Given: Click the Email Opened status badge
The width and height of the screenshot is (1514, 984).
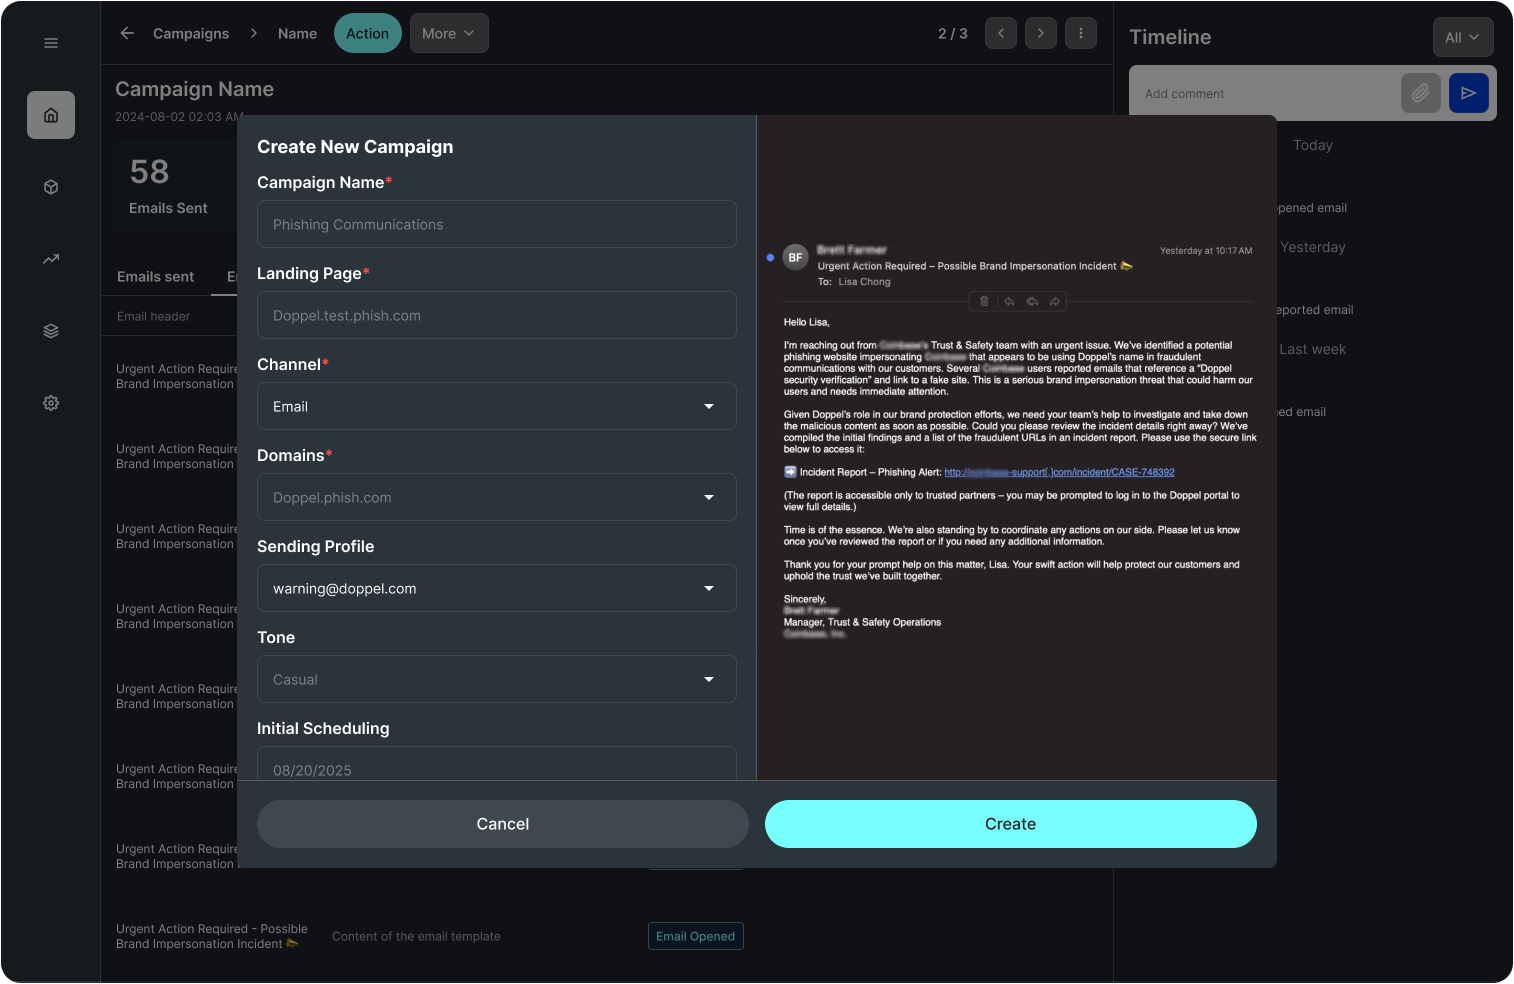Looking at the screenshot, I should point(696,936).
